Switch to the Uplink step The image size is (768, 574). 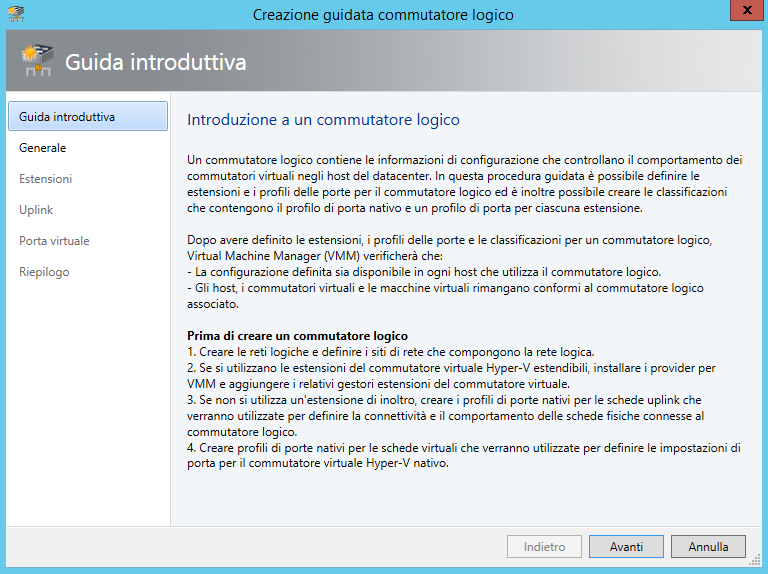pyautogui.click(x=36, y=210)
